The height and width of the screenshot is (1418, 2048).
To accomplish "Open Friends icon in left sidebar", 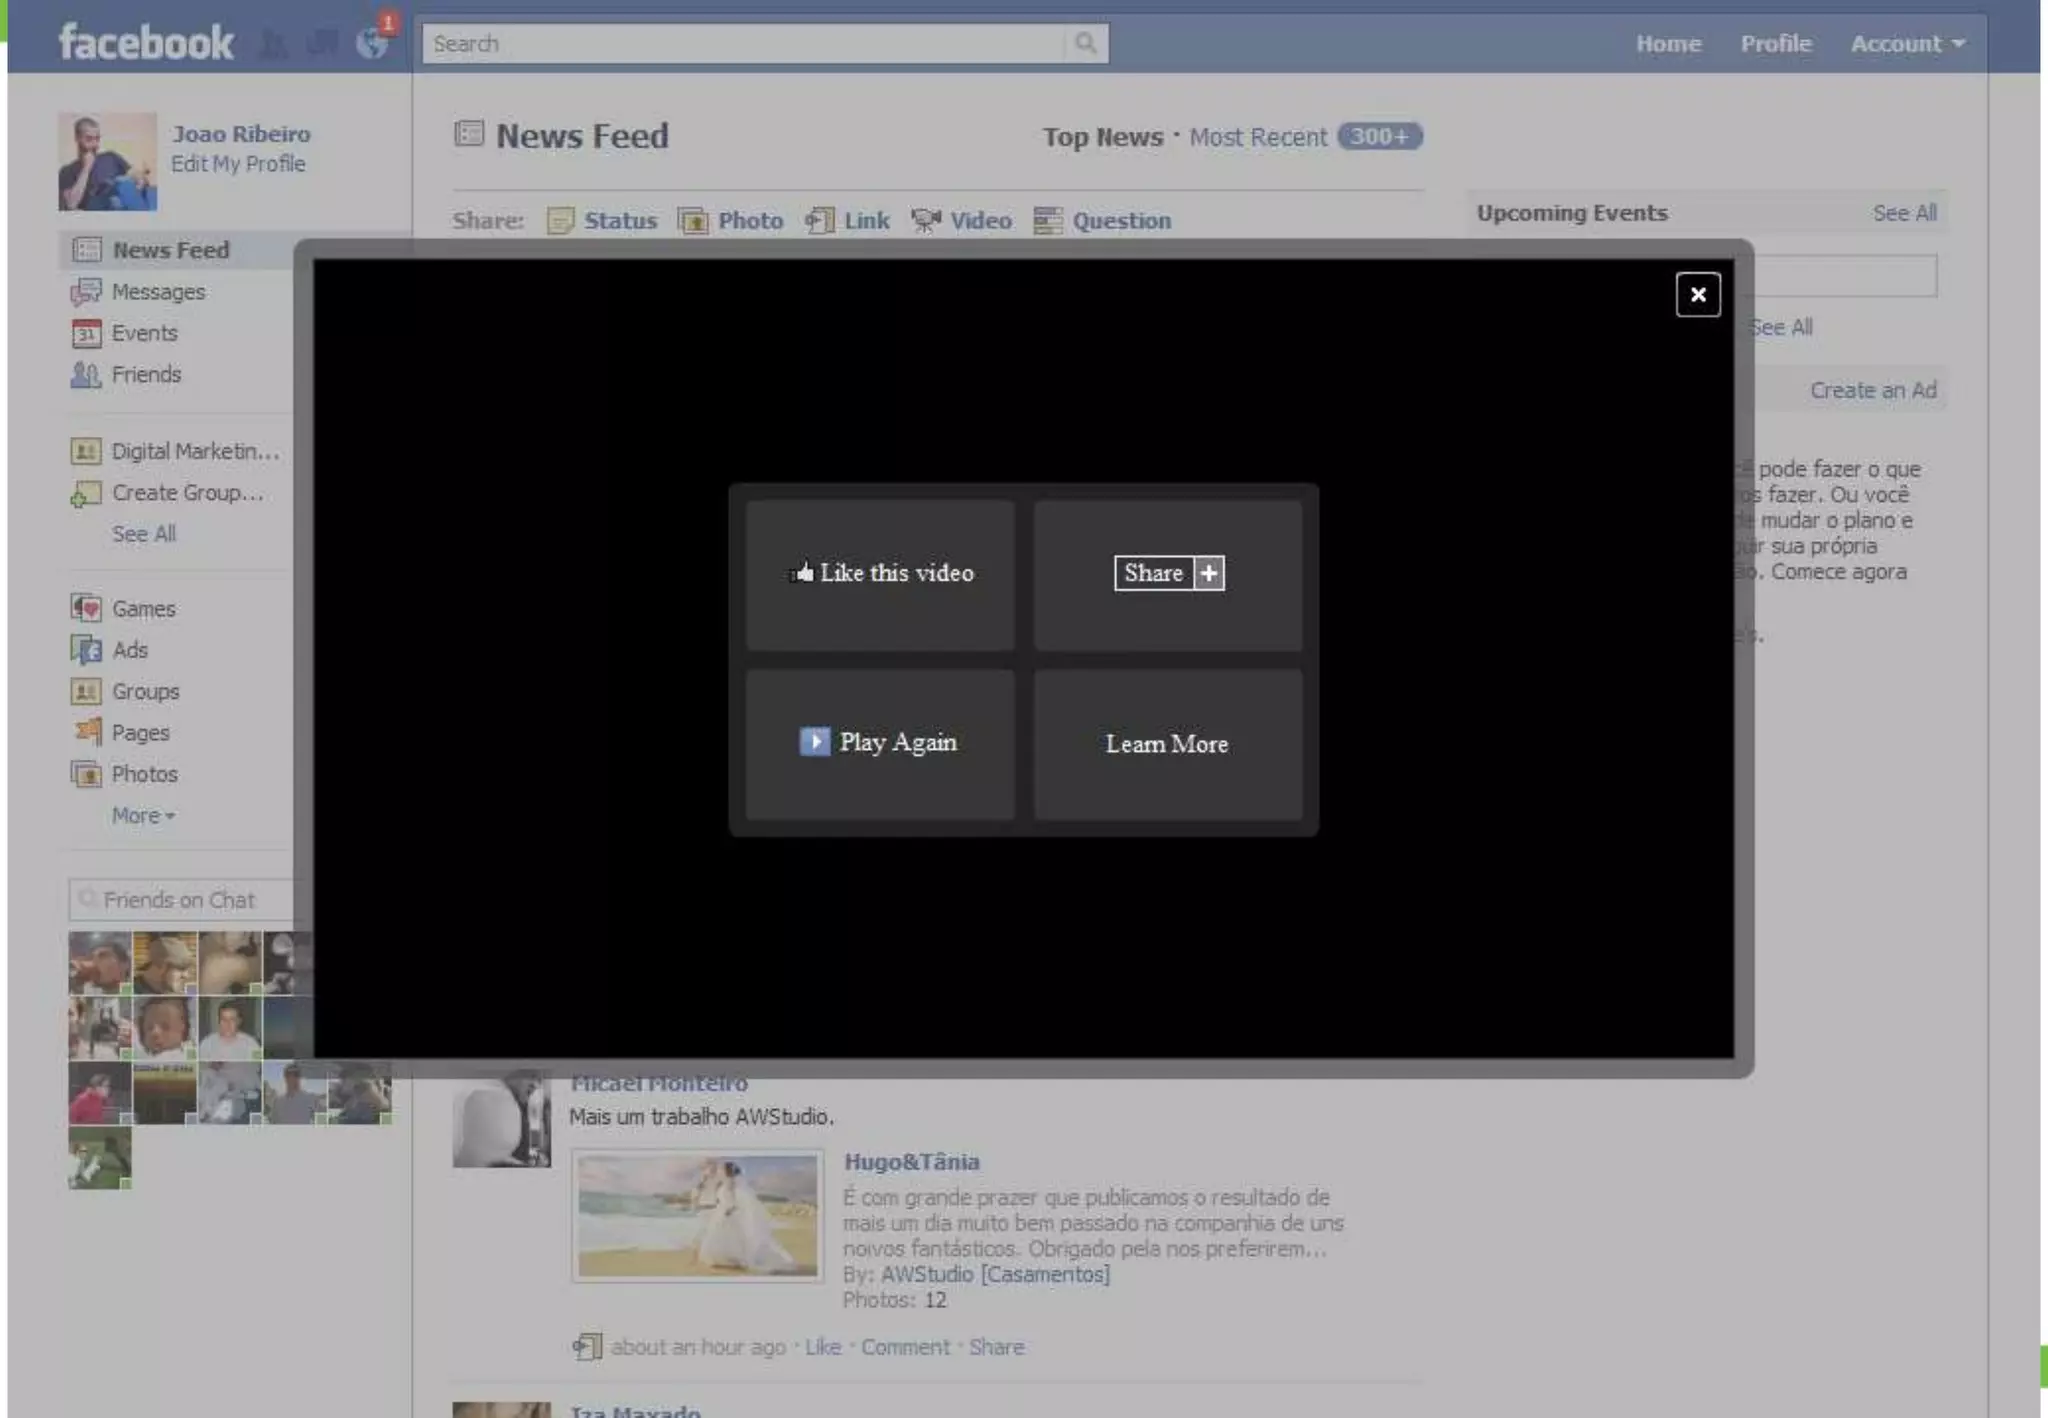I will 86,375.
